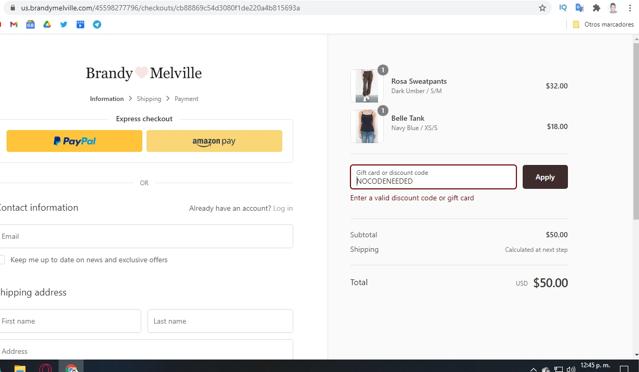639x372 pixels.
Task: Go to the Information breadcrumb step
Action: pos(107,99)
